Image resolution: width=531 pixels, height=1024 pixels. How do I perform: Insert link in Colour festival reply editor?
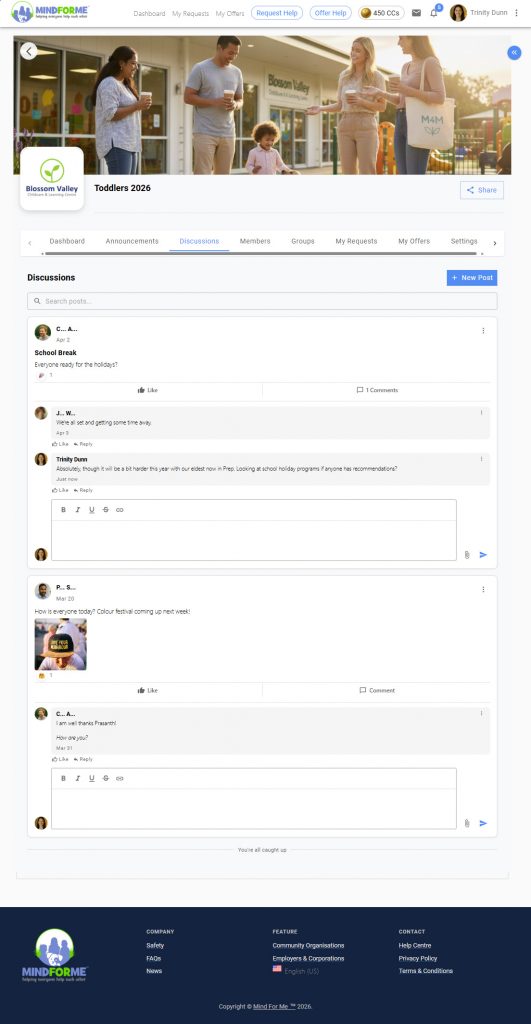coord(120,778)
